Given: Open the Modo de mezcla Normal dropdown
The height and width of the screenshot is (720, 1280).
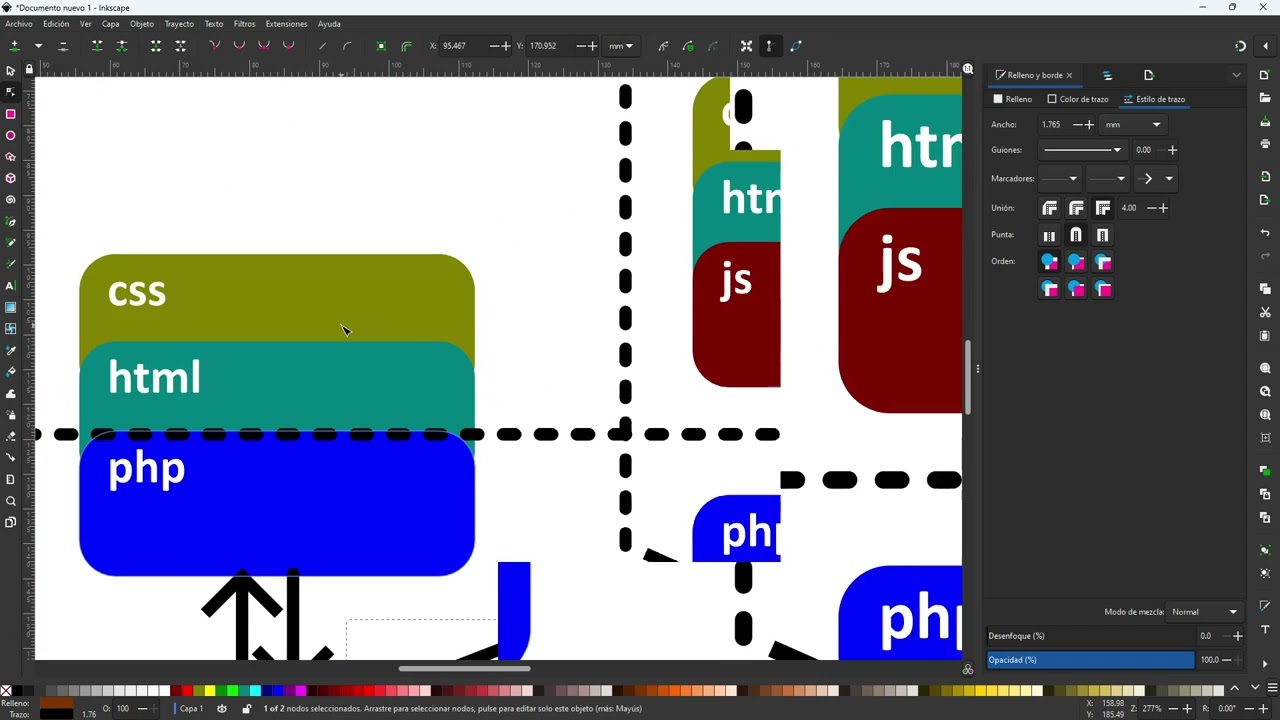Looking at the screenshot, I should click(x=1205, y=612).
